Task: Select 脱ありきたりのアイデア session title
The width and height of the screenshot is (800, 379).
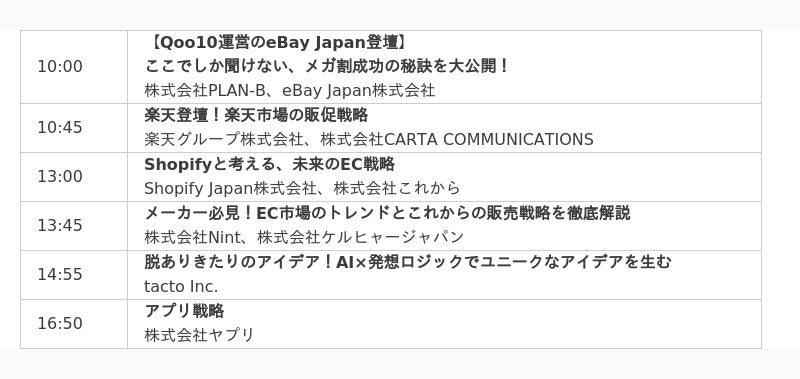Action: [408, 262]
